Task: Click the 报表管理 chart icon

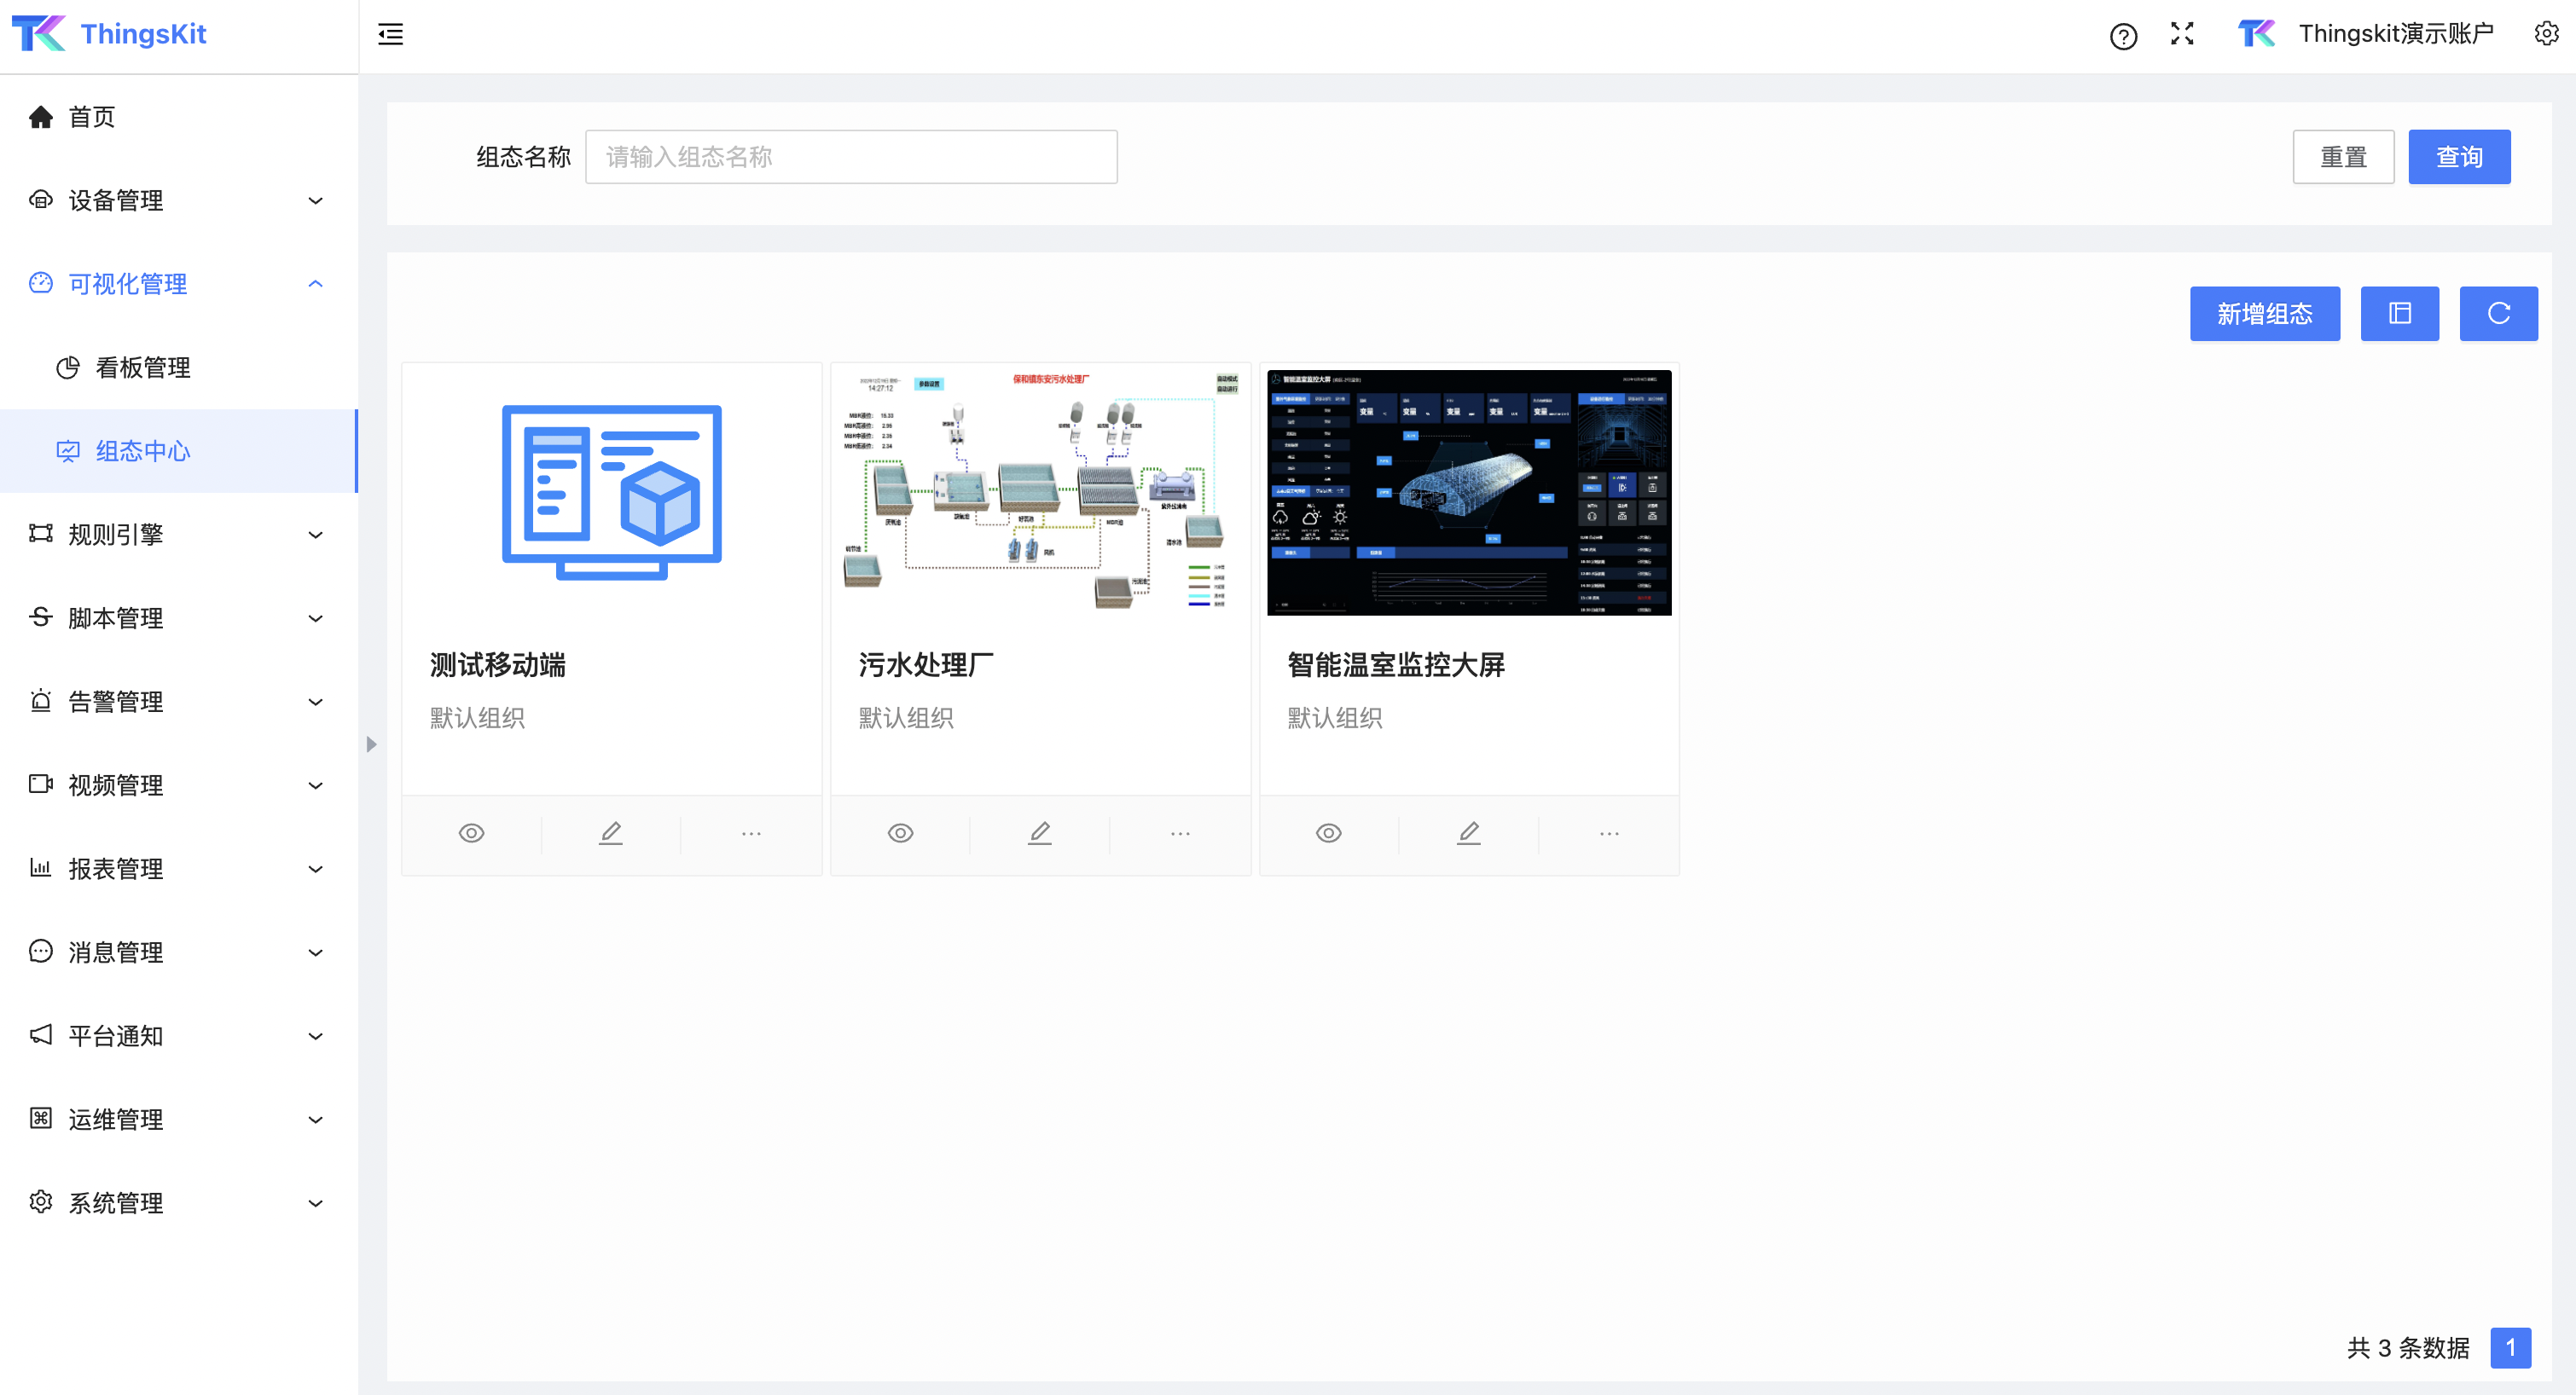Action: click(x=41, y=868)
